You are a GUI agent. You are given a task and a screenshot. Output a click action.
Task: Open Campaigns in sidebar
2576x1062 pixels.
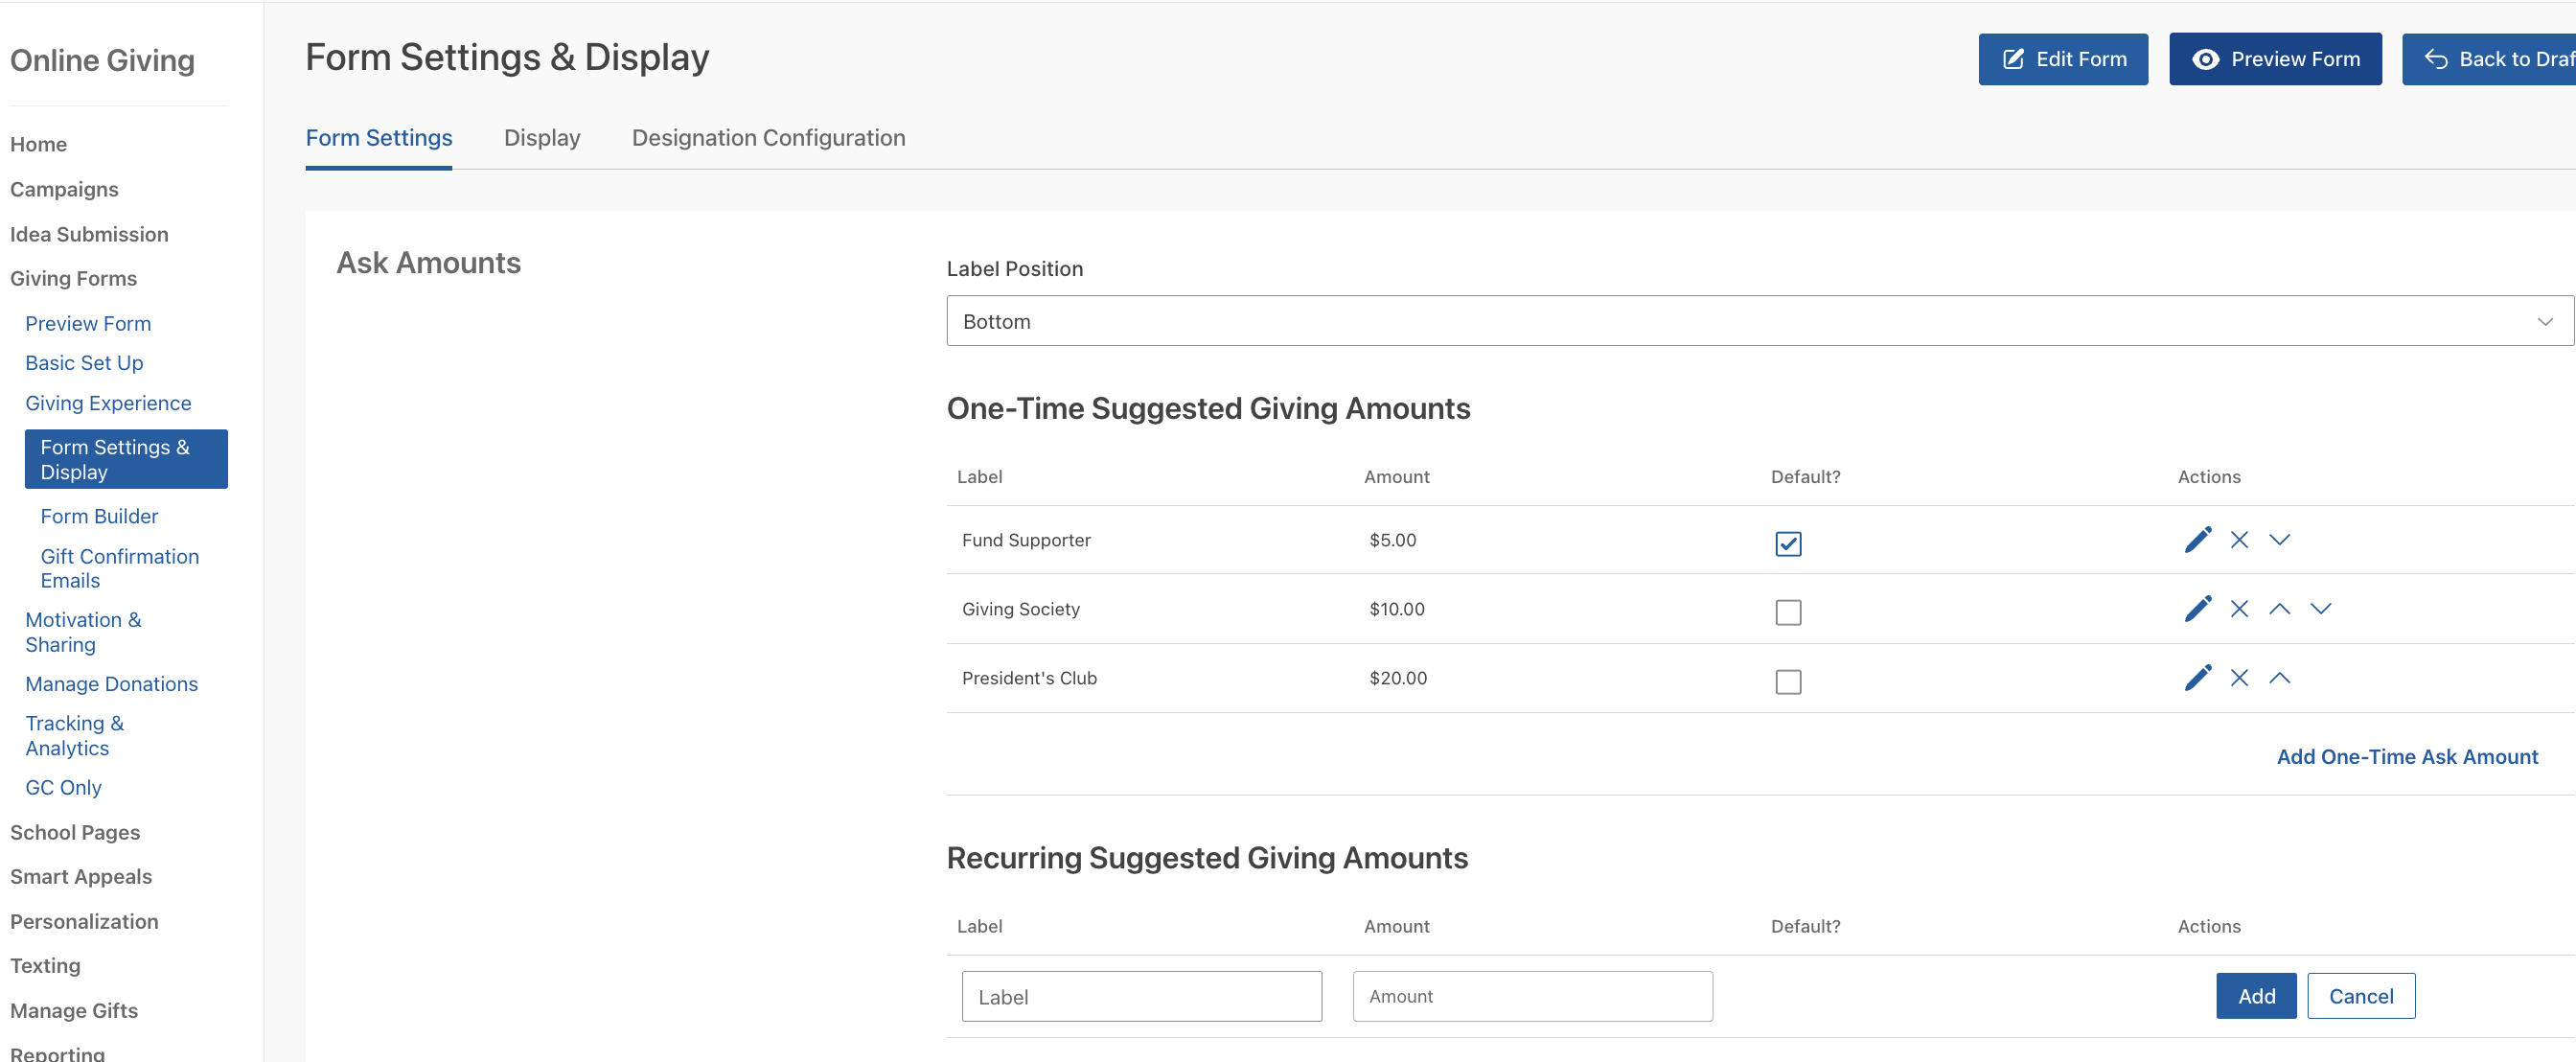[x=64, y=189]
